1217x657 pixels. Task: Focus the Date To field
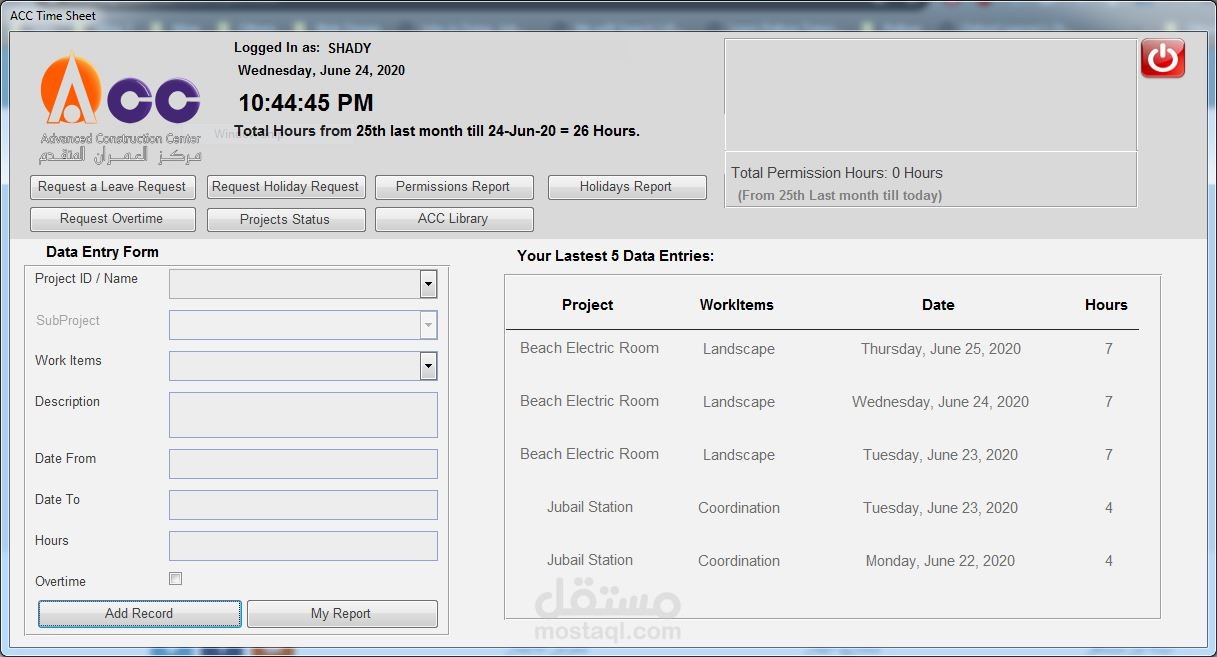pos(303,505)
